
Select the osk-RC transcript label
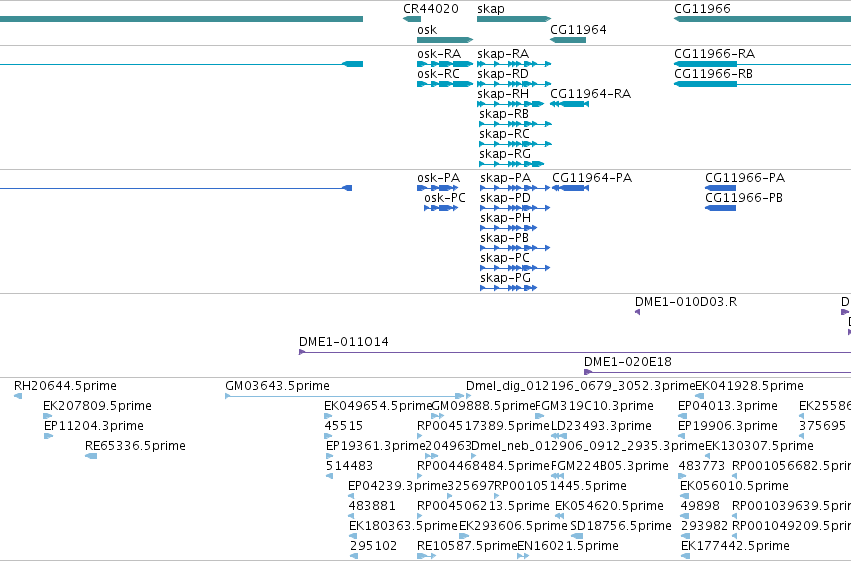click(x=438, y=74)
